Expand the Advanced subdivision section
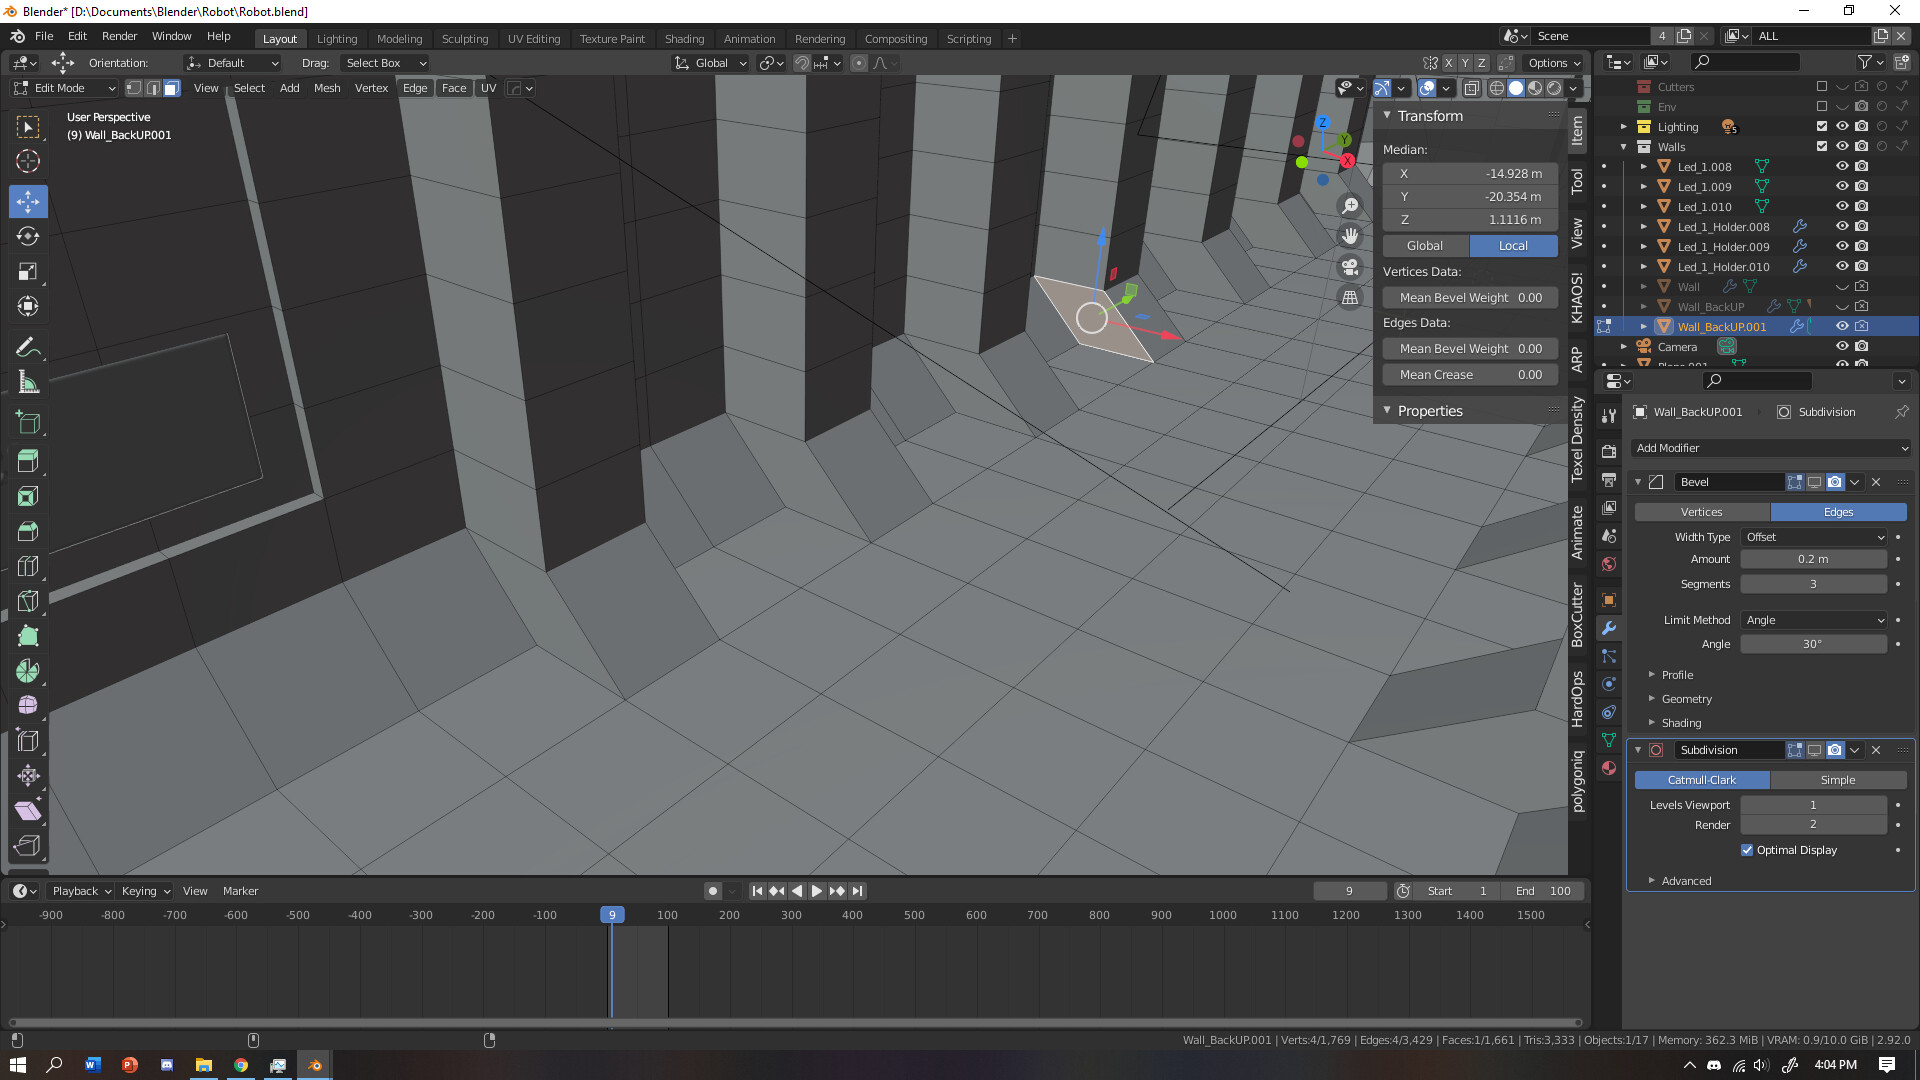1920x1080 pixels. click(x=1686, y=881)
